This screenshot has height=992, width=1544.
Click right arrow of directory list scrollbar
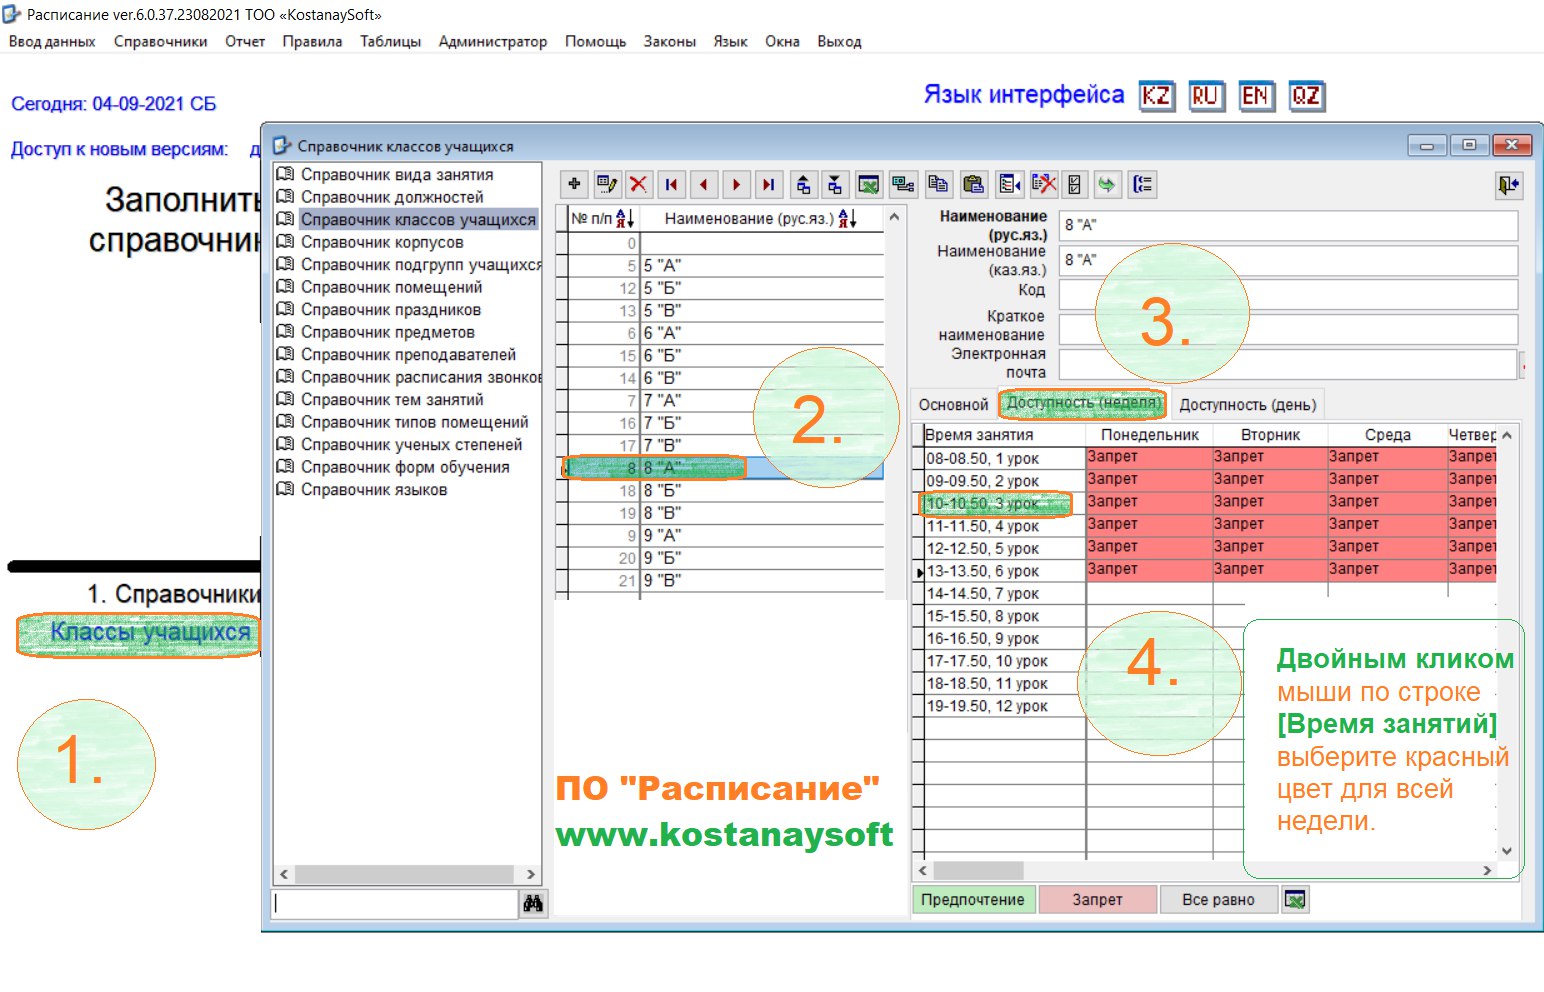click(531, 874)
